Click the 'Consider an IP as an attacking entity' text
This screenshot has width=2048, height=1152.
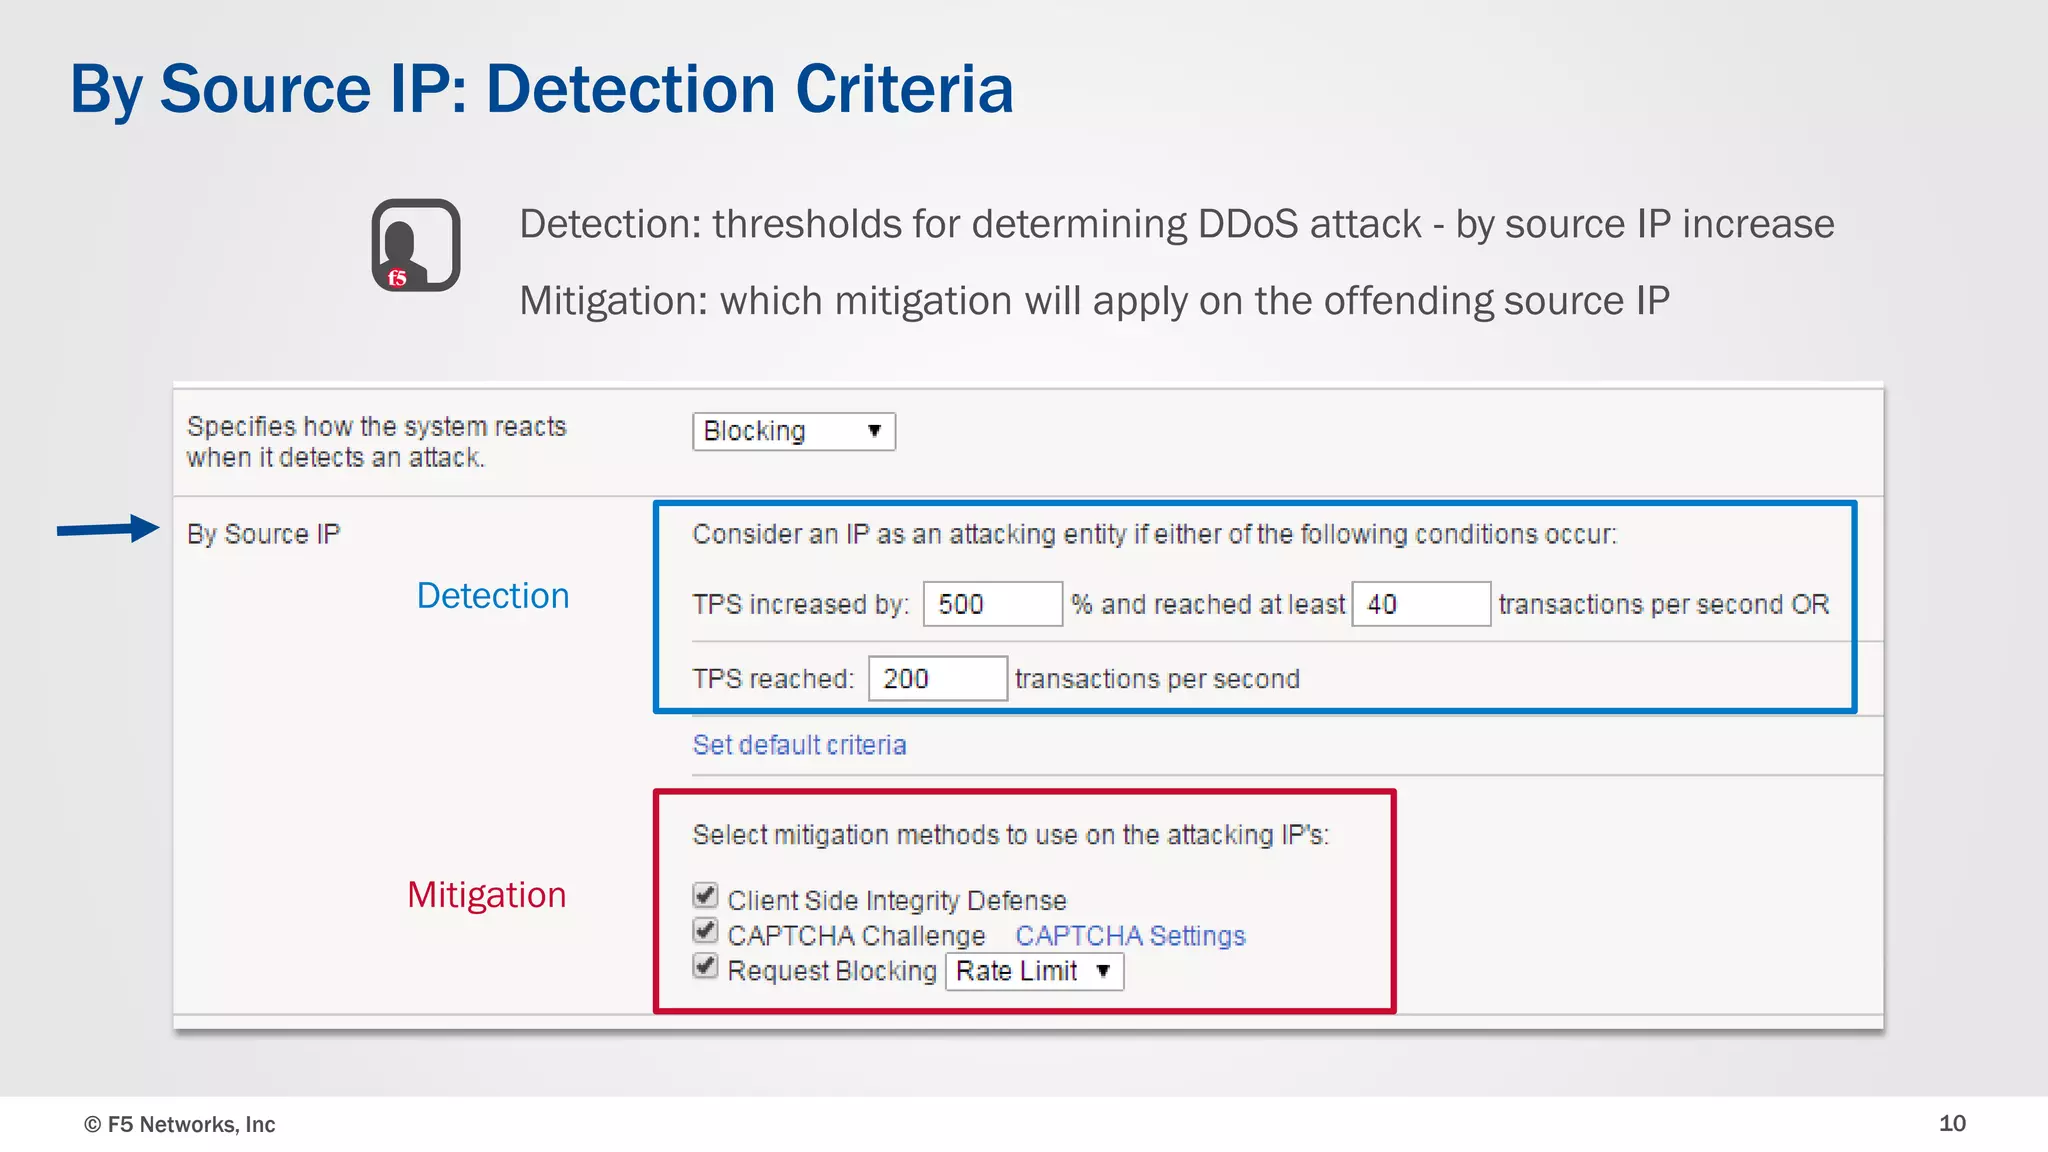(x=1154, y=534)
